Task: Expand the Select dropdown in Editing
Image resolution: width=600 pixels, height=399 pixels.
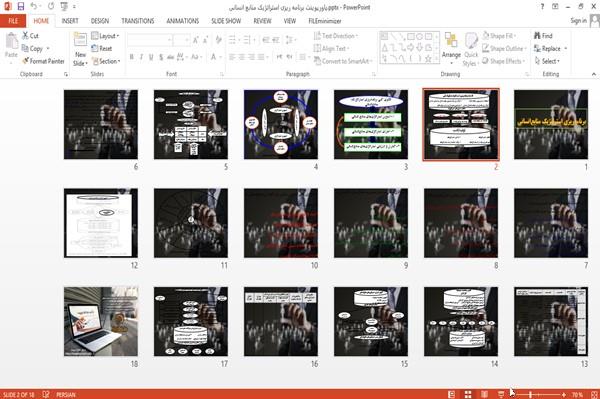Action: (547, 61)
